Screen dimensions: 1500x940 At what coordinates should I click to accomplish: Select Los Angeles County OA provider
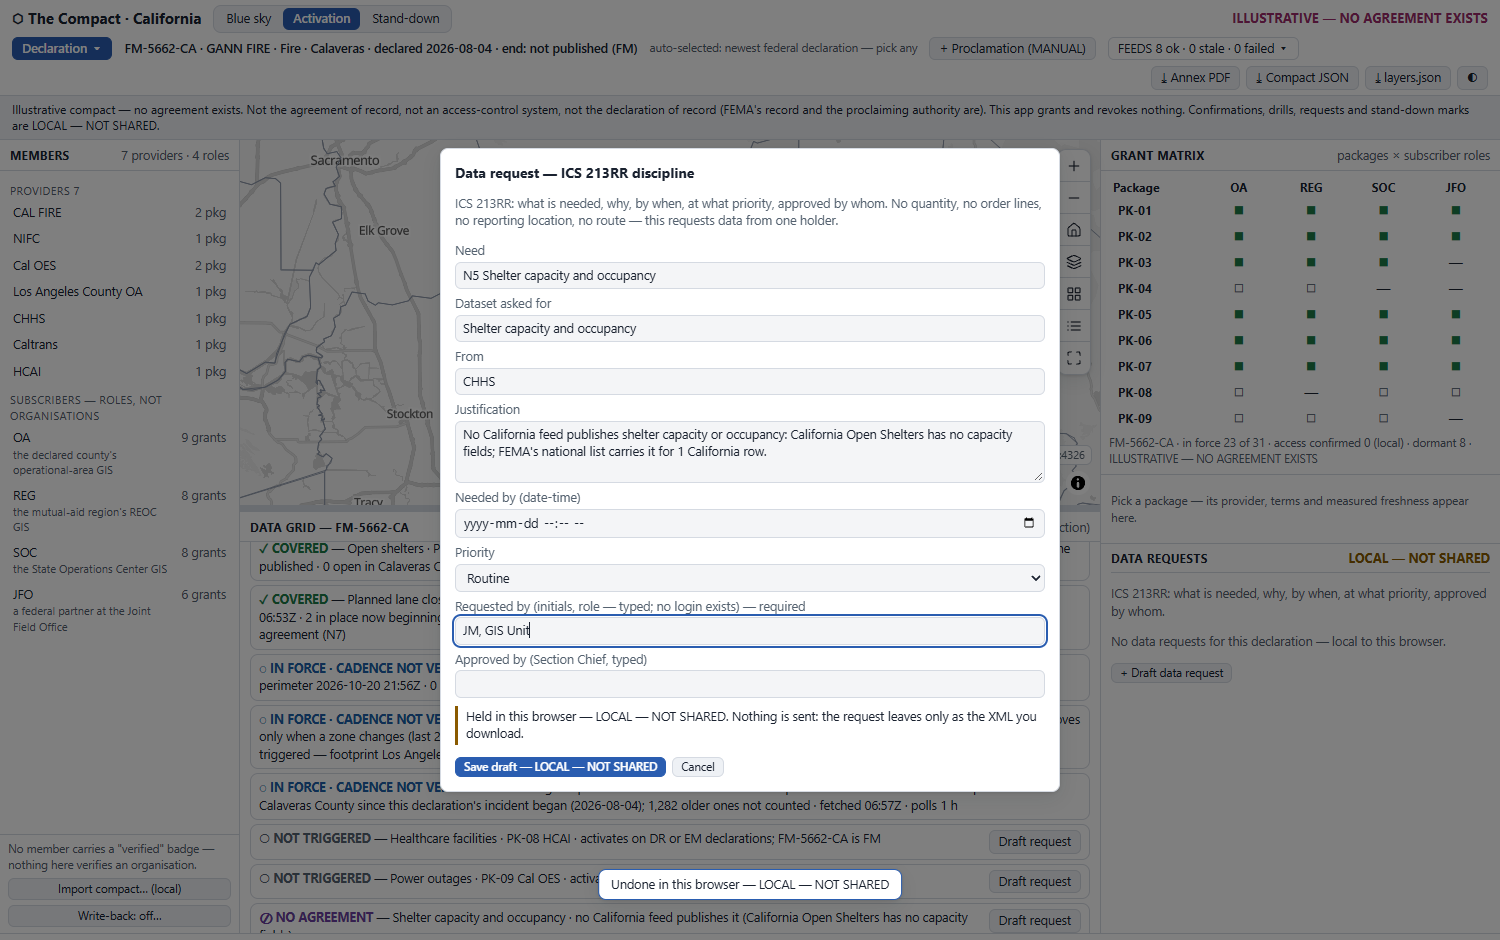click(x=120, y=292)
